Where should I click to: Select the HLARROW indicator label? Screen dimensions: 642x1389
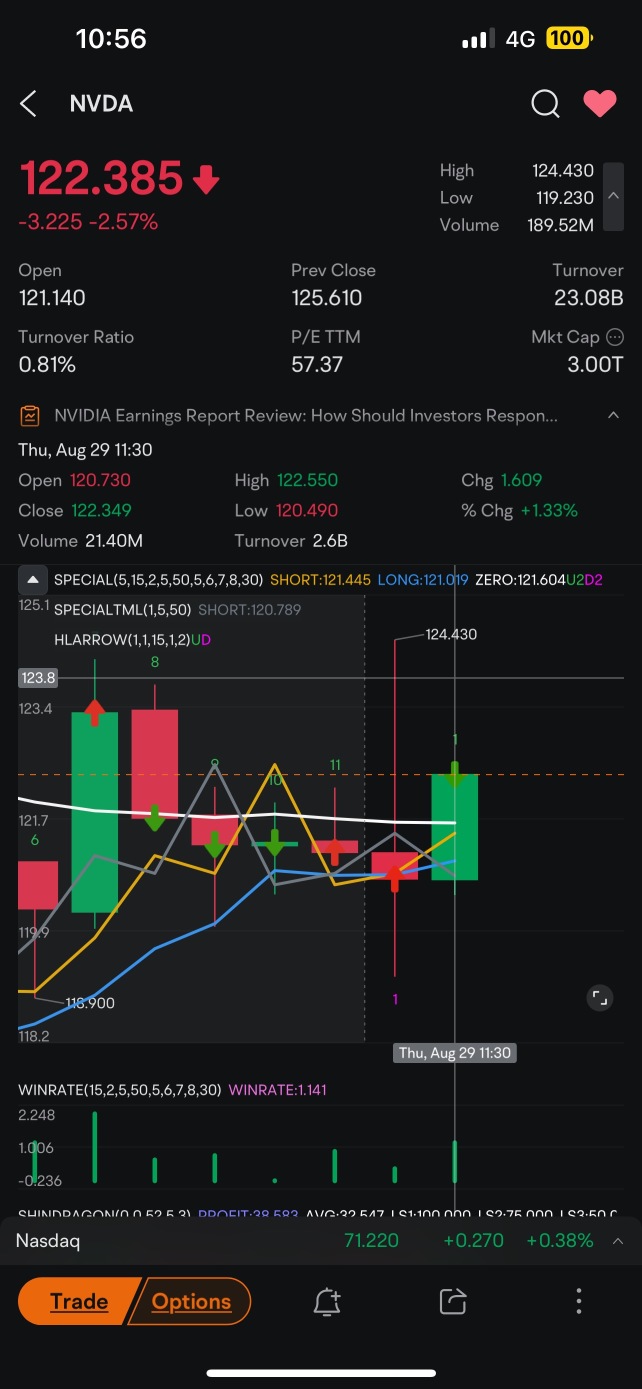[122, 638]
